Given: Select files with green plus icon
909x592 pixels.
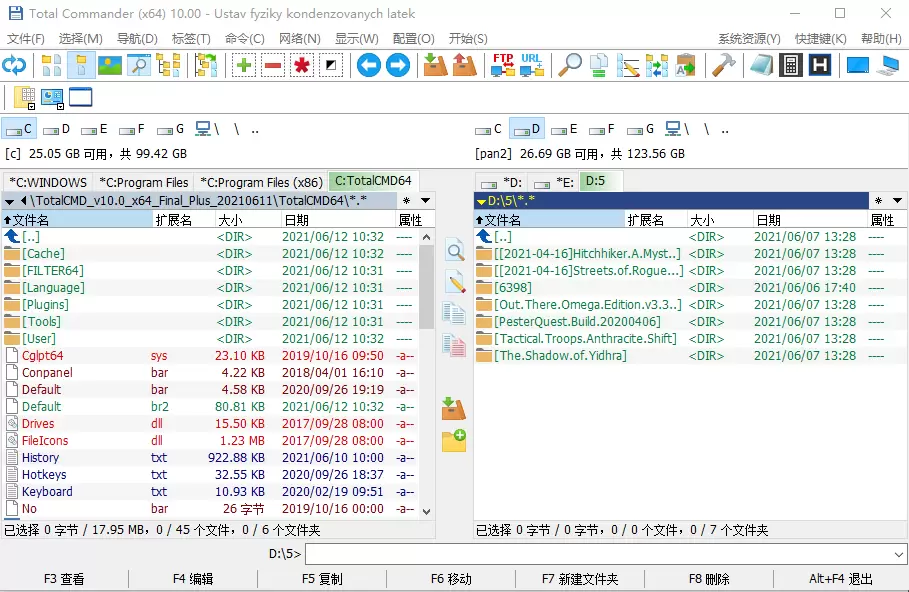Looking at the screenshot, I should click(x=244, y=65).
